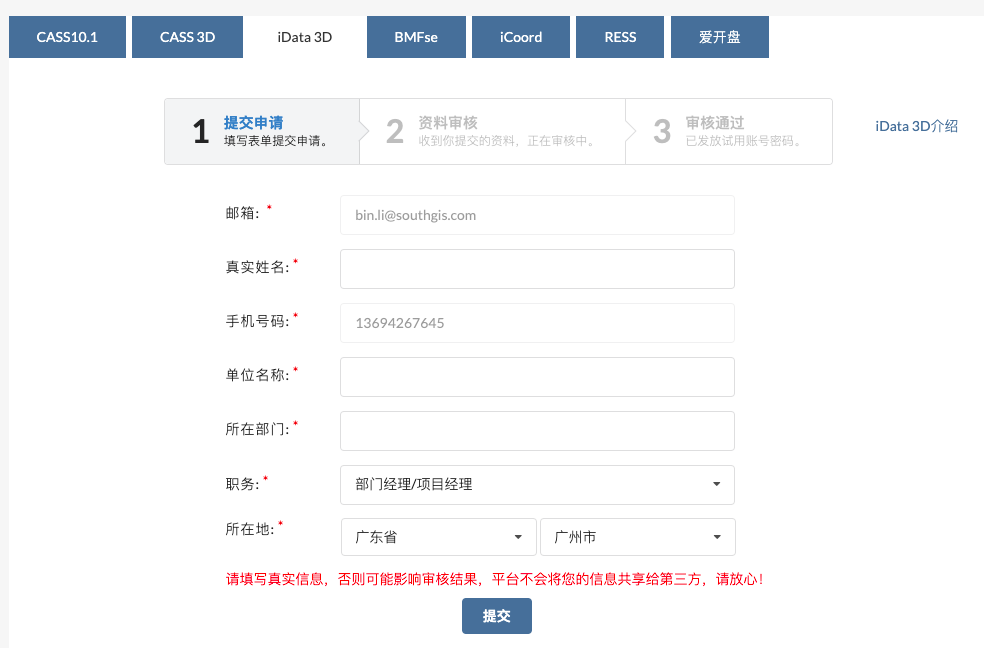Viewport: 984px width, 648px height.
Task: Click the 所在部门 department input field
Action: pyautogui.click(x=537, y=431)
